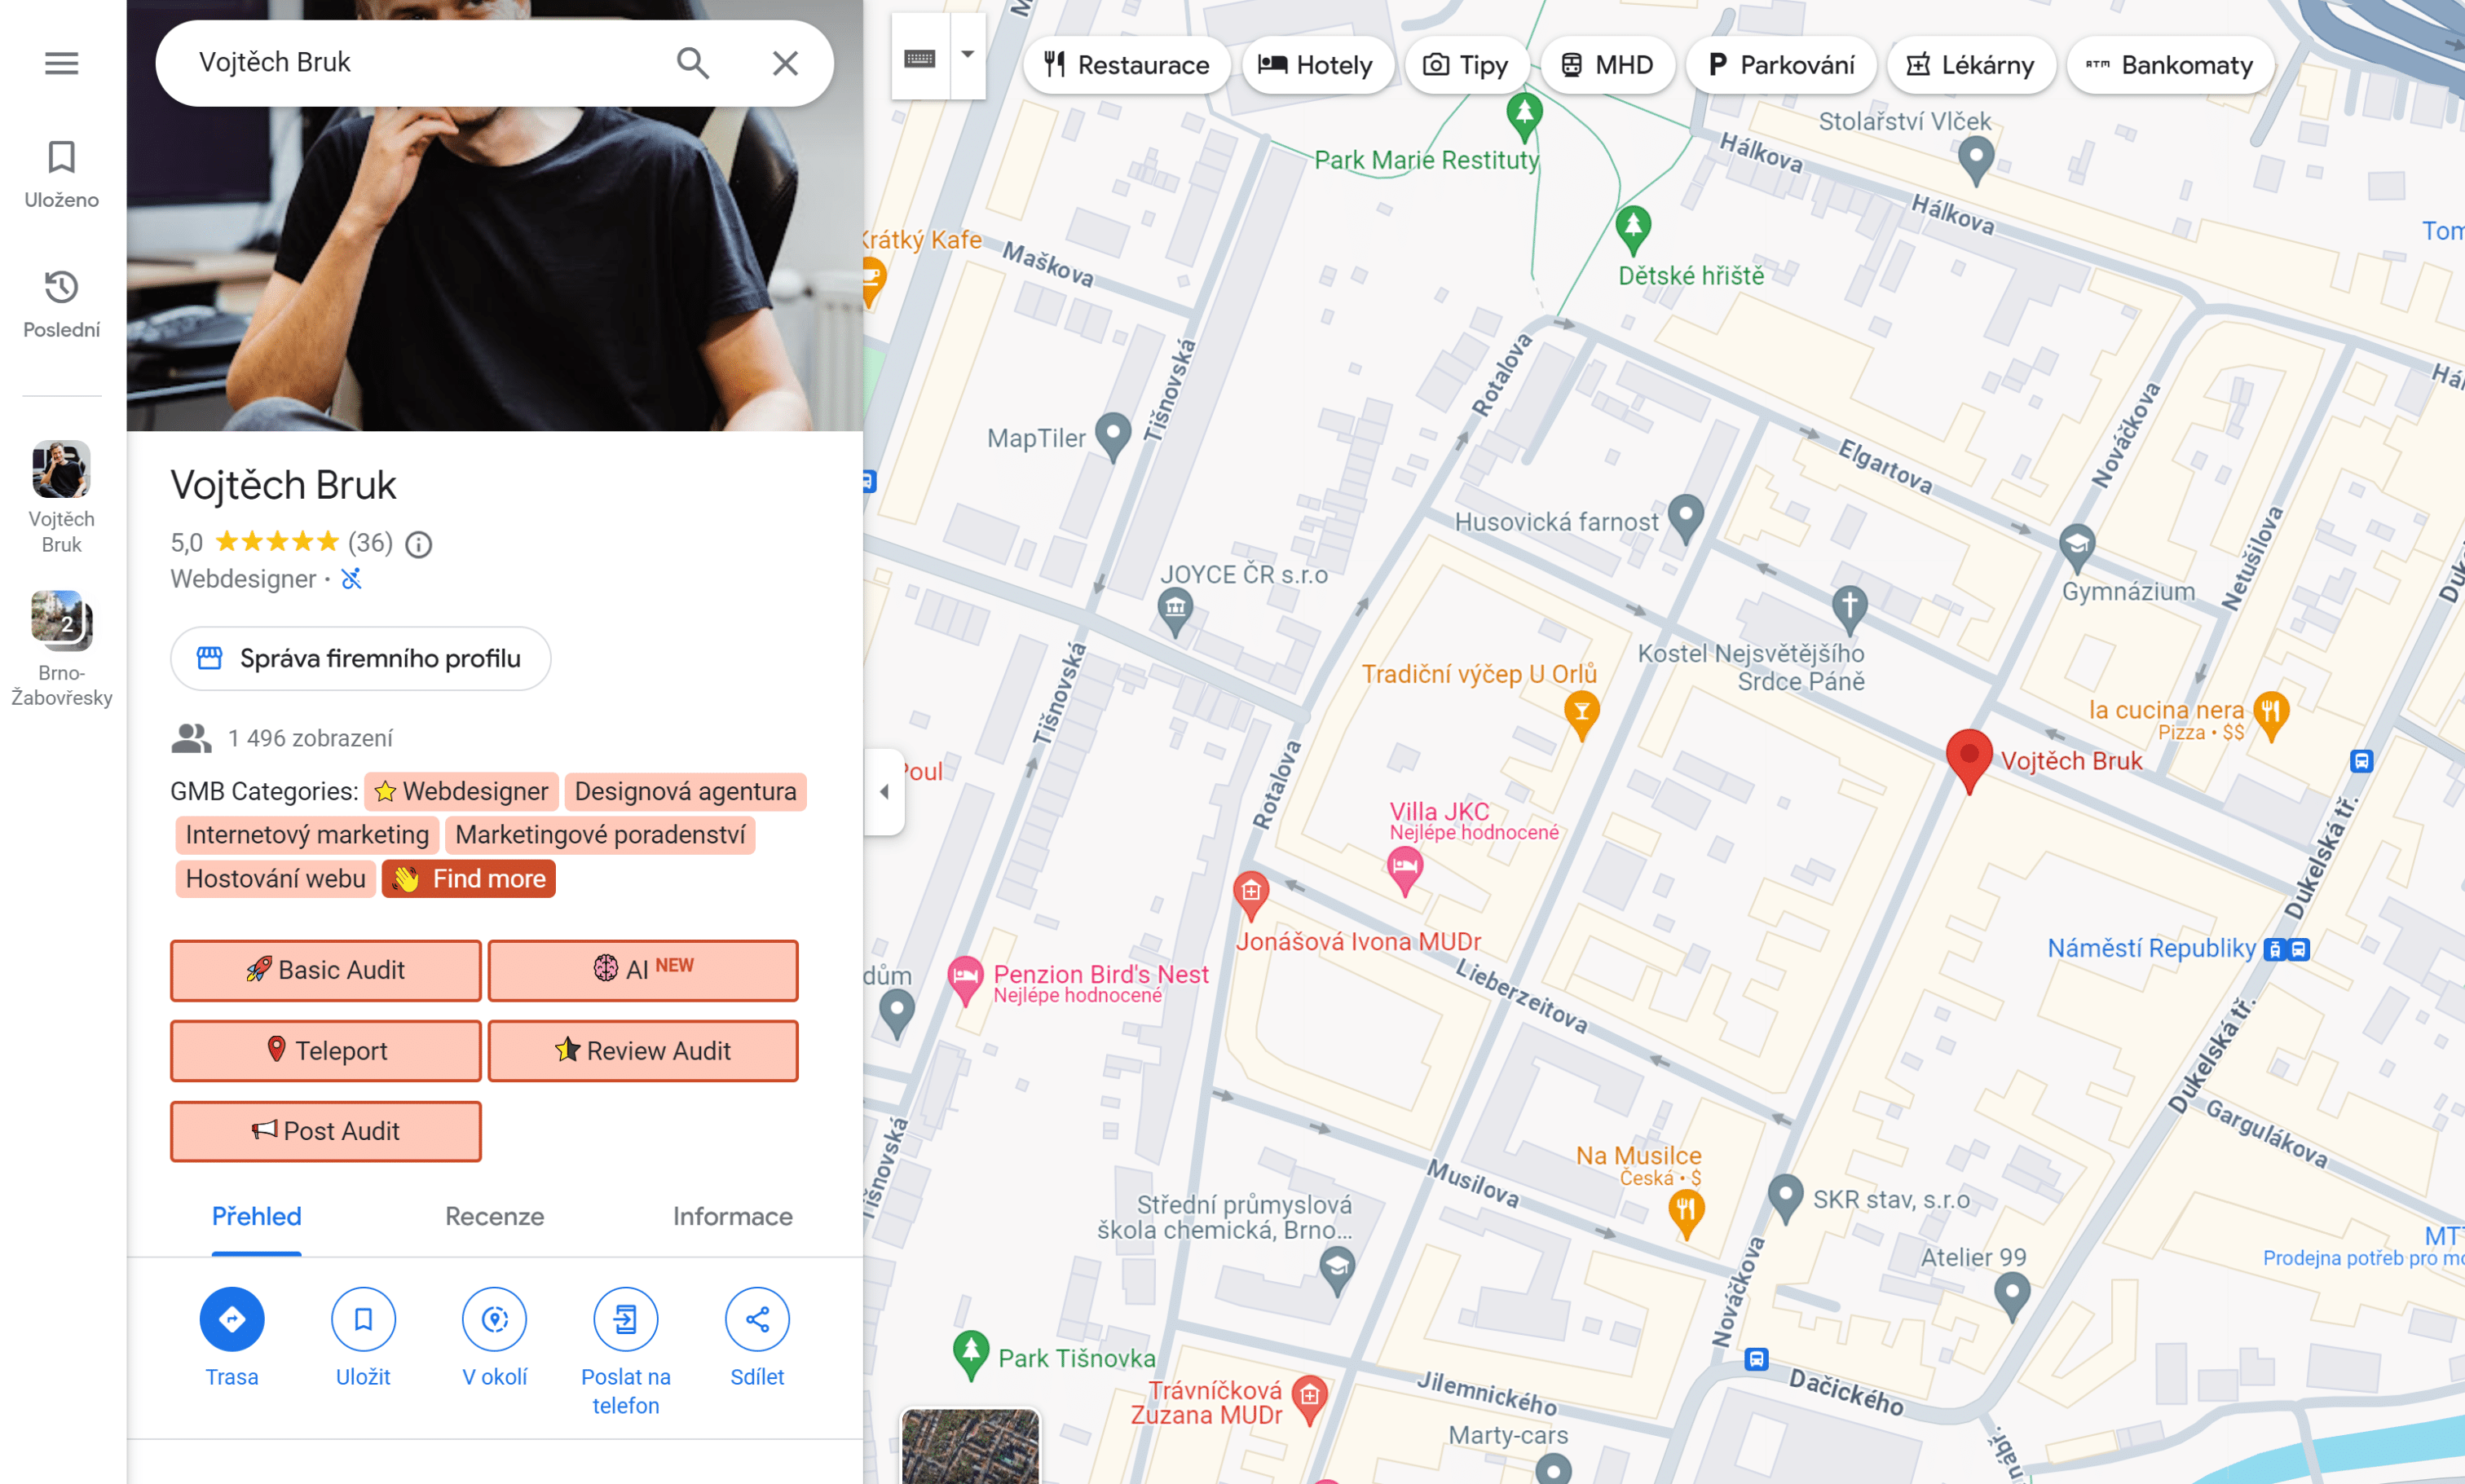The width and height of the screenshot is (2465, 1484).
Task: Switch to the Recenze tab
Action: (x=494, y=1216)
